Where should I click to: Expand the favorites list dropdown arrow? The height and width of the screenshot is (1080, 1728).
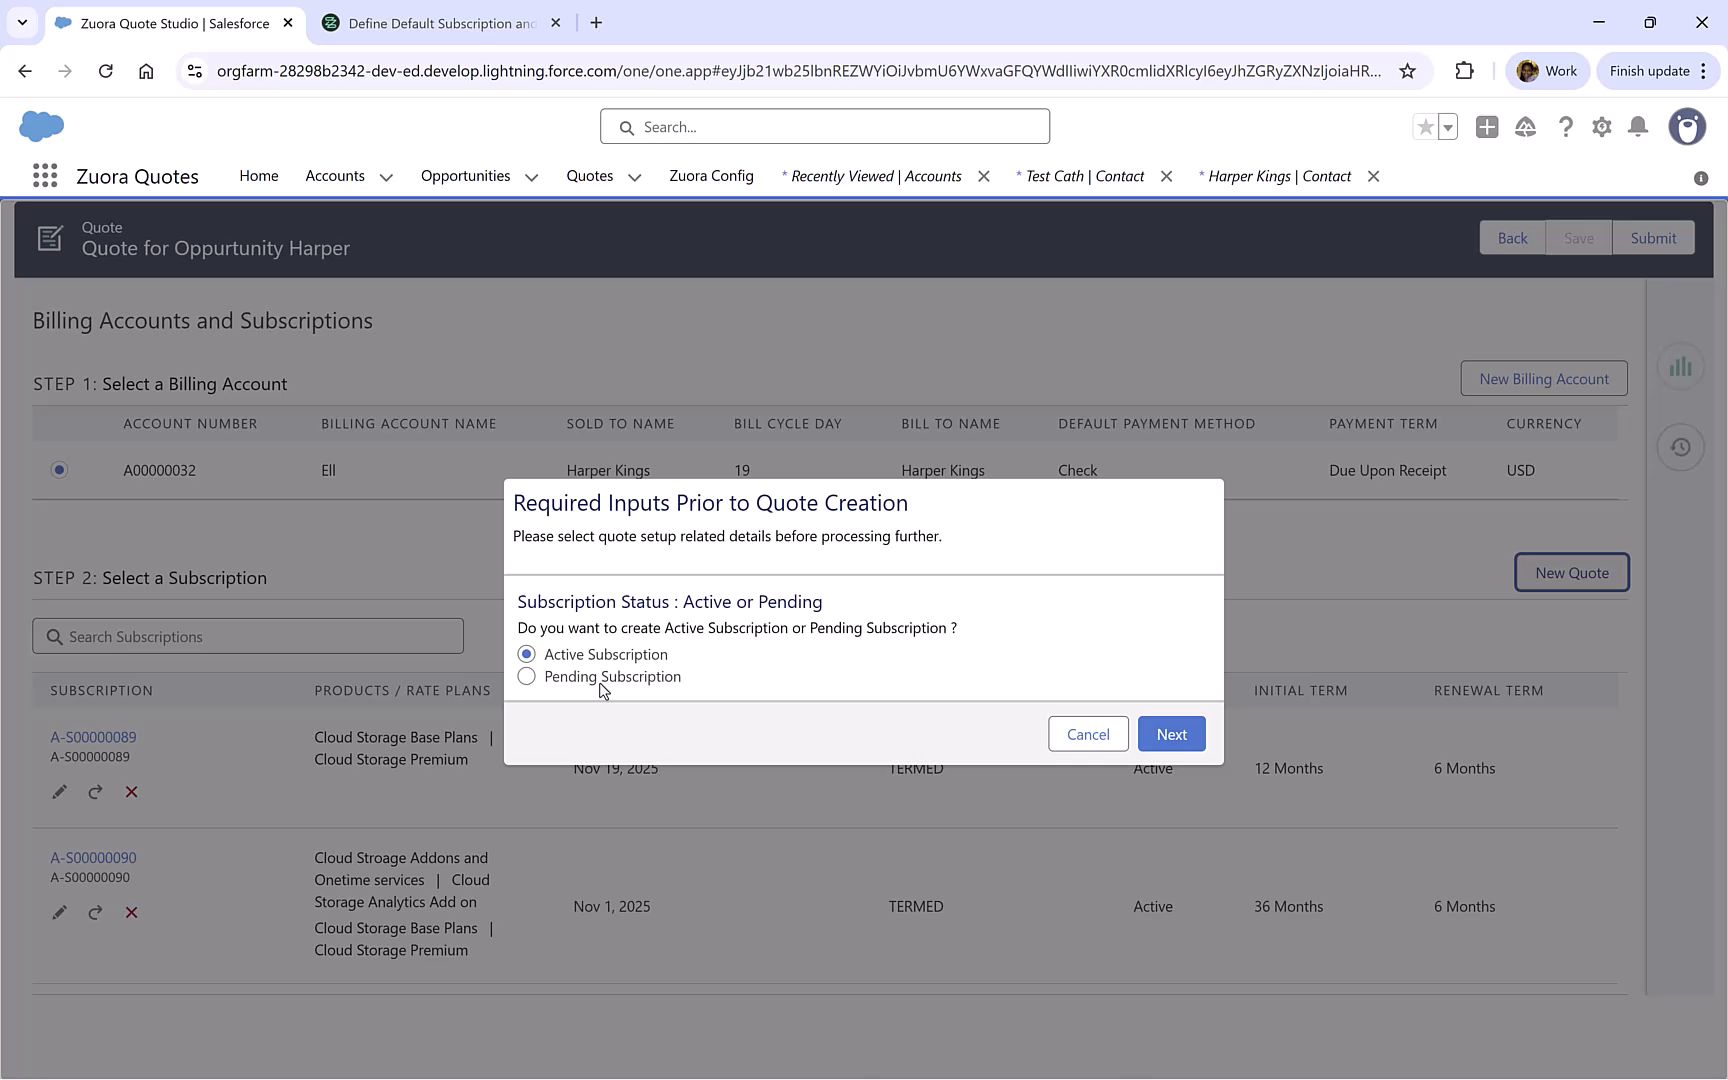(1447, 127)
